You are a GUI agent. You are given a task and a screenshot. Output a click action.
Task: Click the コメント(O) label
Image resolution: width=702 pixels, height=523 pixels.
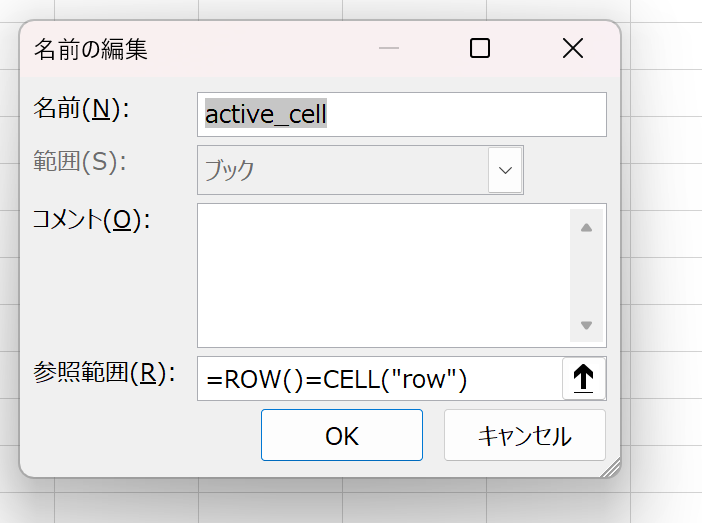[x=90, y=220]
